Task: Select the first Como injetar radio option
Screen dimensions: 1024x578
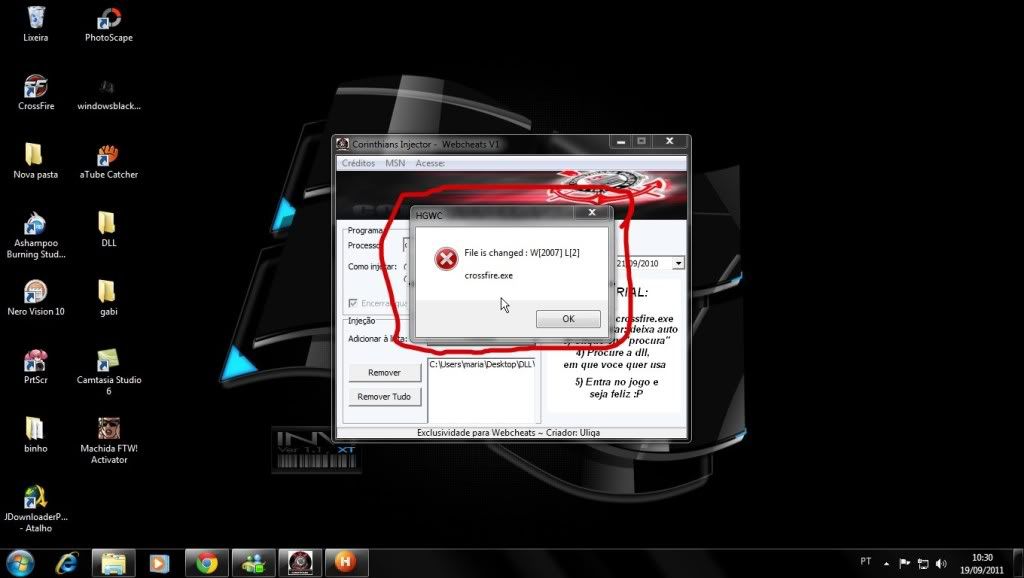Action: [x=408, y=265]
